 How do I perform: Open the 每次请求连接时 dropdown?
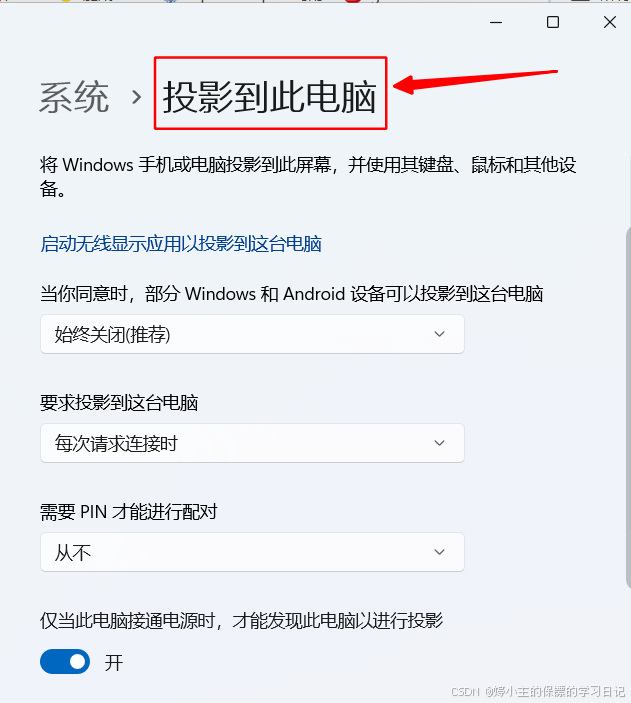(x=252, y=443)
